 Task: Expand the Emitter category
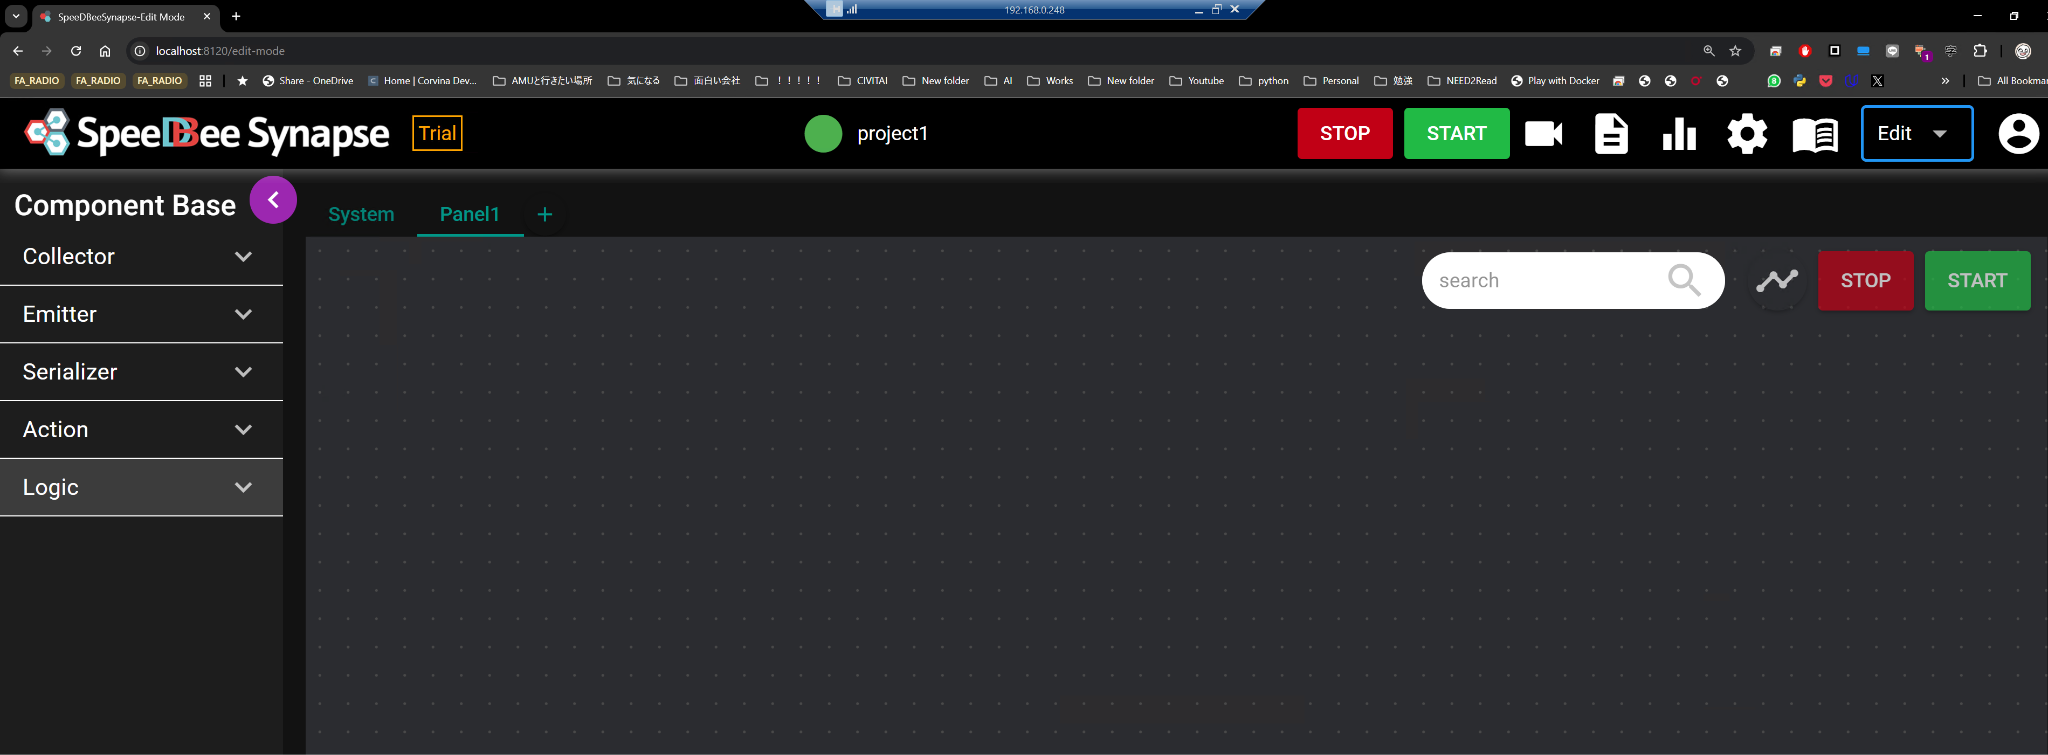pos(141,315)
